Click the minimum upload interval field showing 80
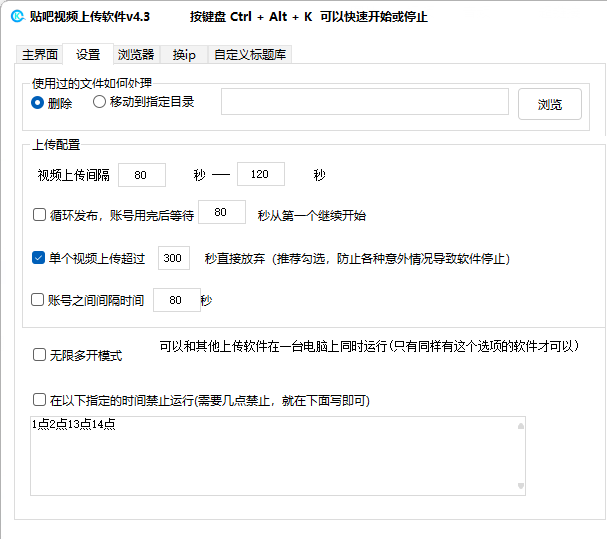This screenshot has width=607, height=539. click(x=142, y=175)
